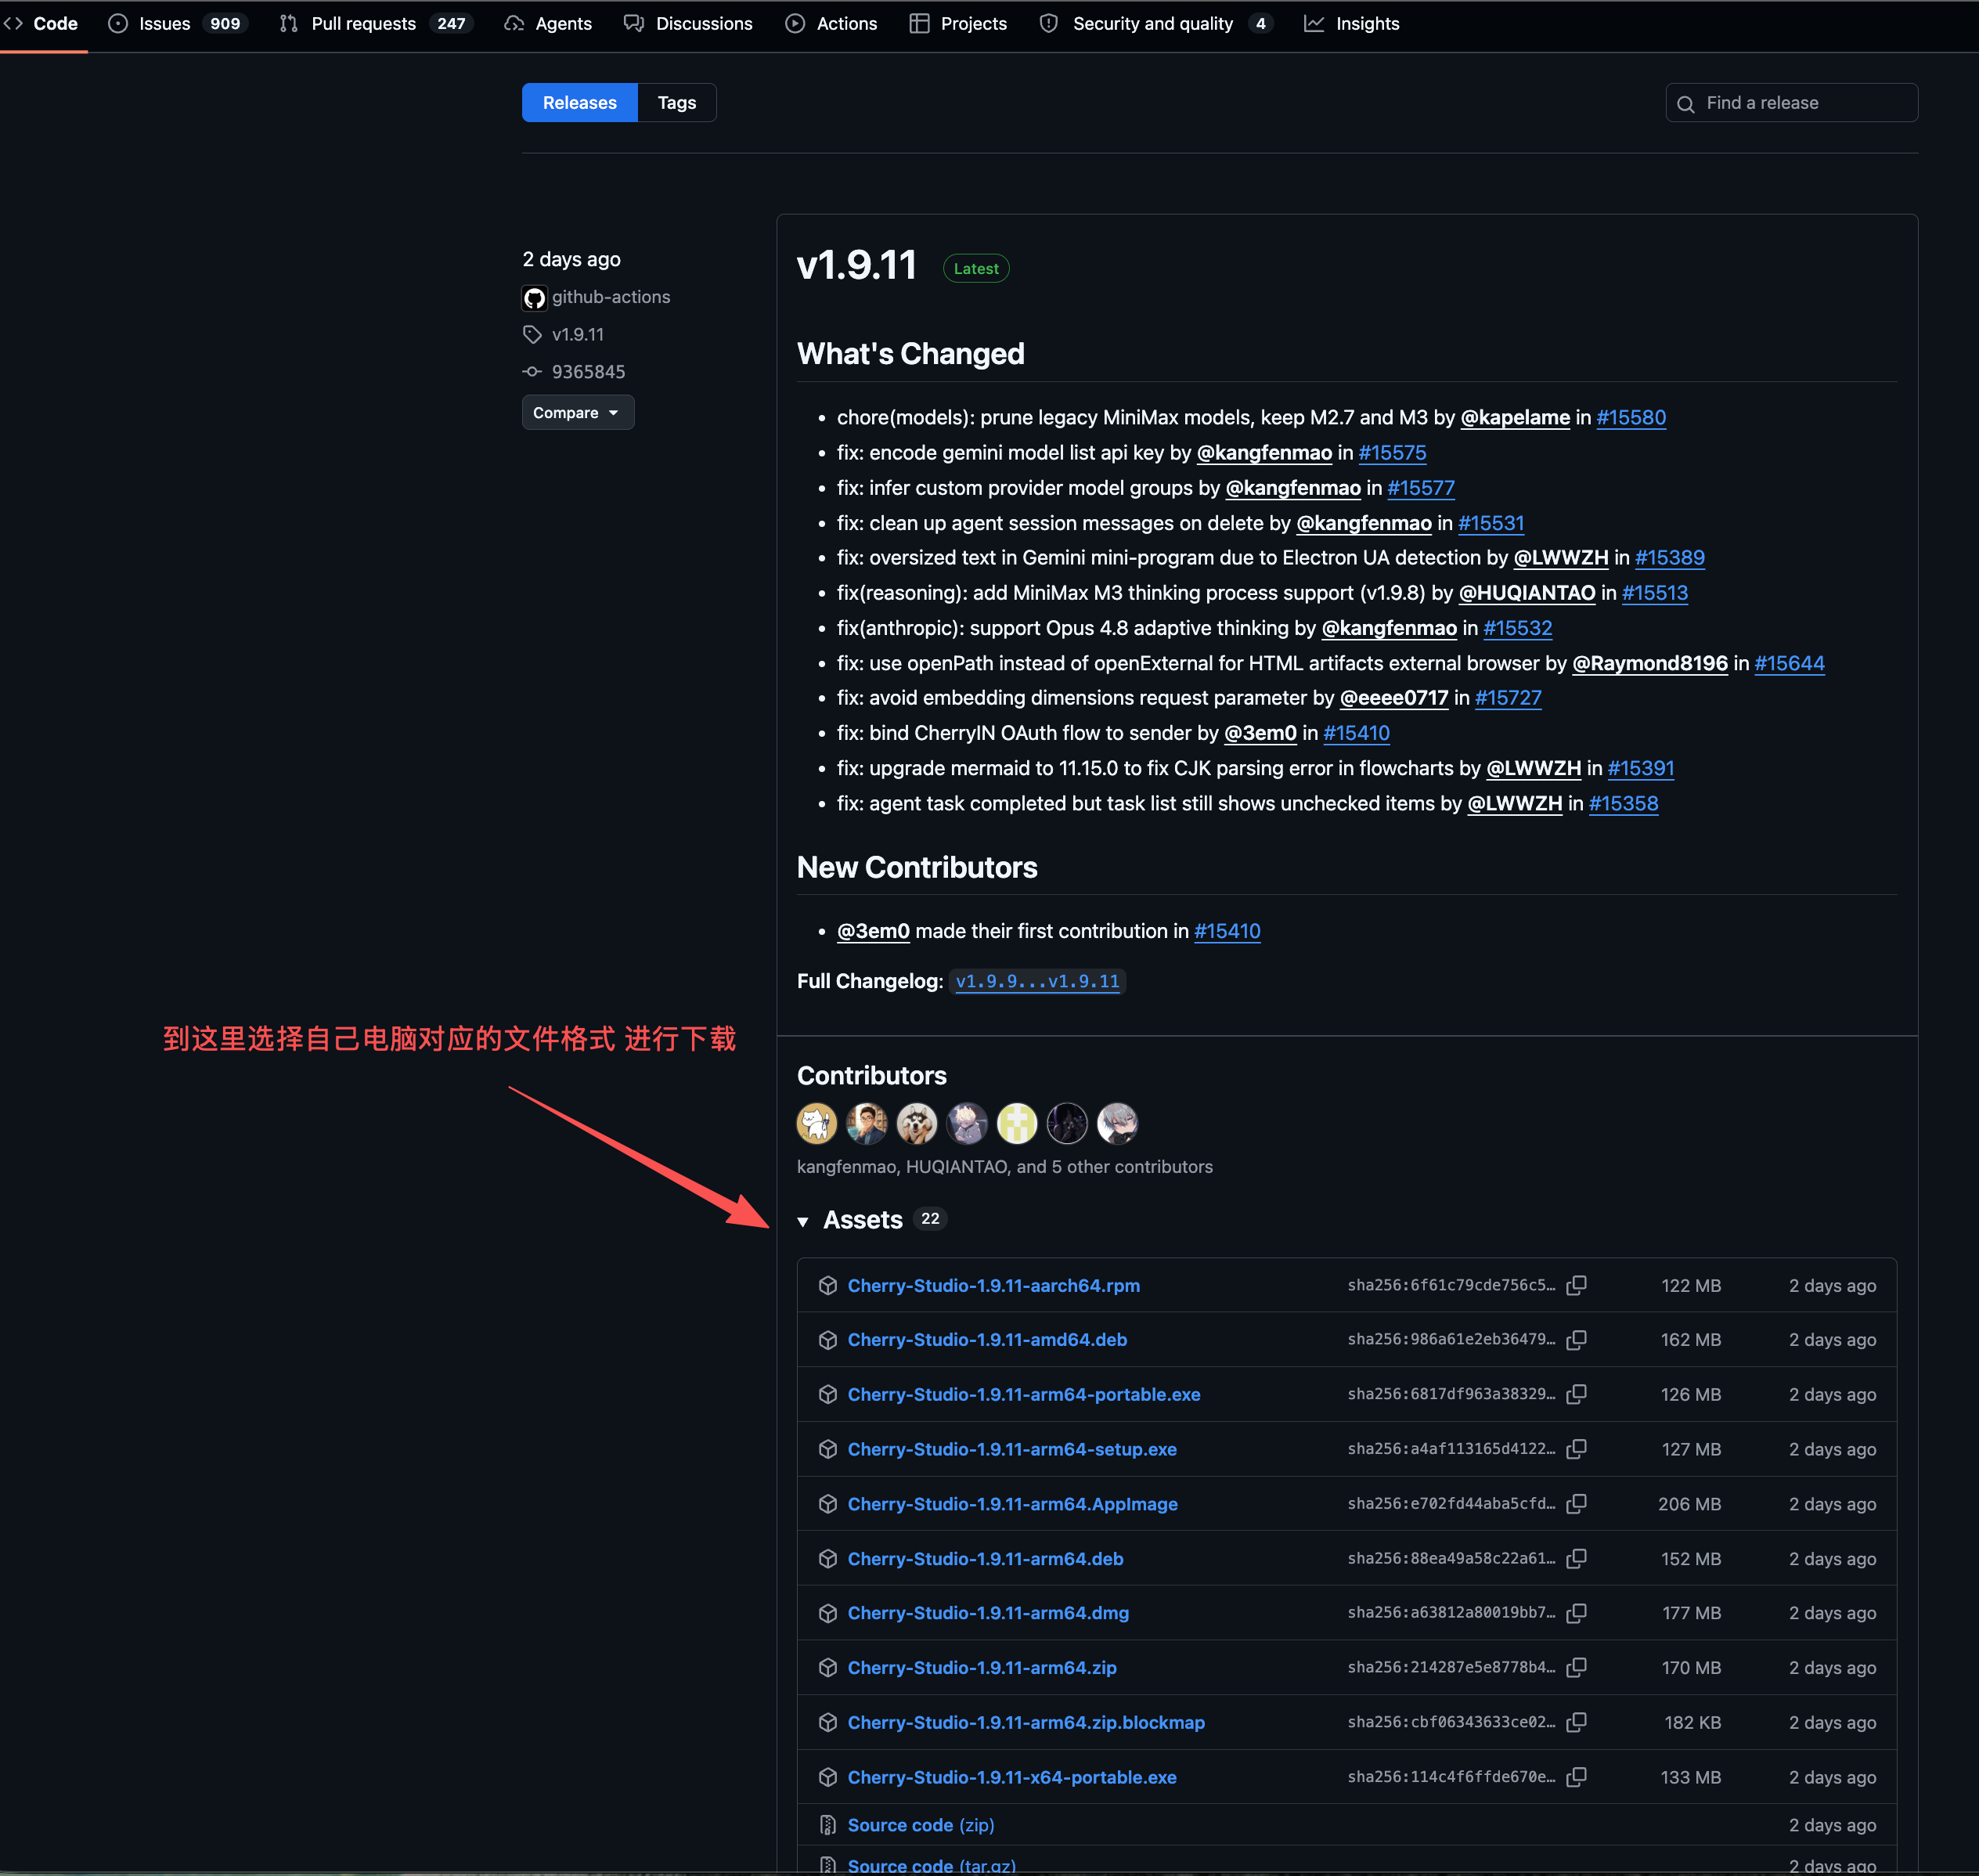Open the Issues tab
Screen dimensions: 1979x1876
tap(177, 24)
